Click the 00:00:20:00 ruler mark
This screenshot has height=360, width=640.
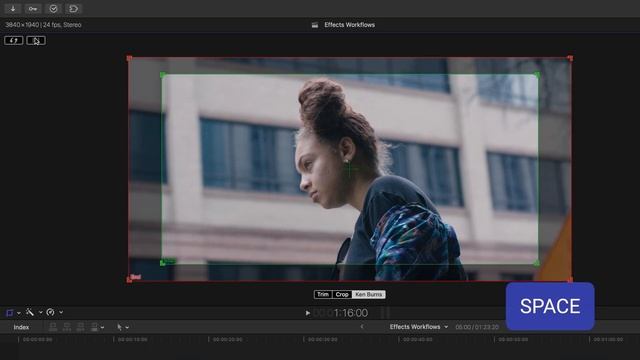click(227, 339)
